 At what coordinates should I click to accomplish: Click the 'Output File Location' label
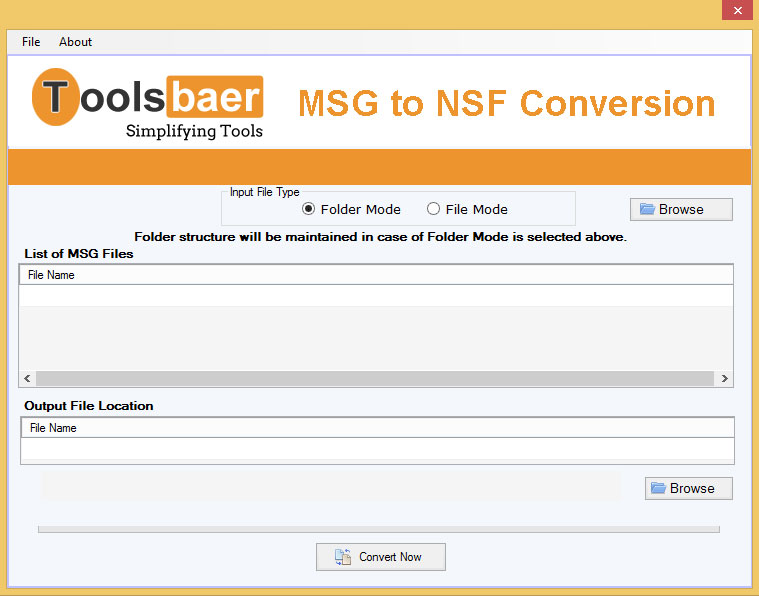[89, 406]
